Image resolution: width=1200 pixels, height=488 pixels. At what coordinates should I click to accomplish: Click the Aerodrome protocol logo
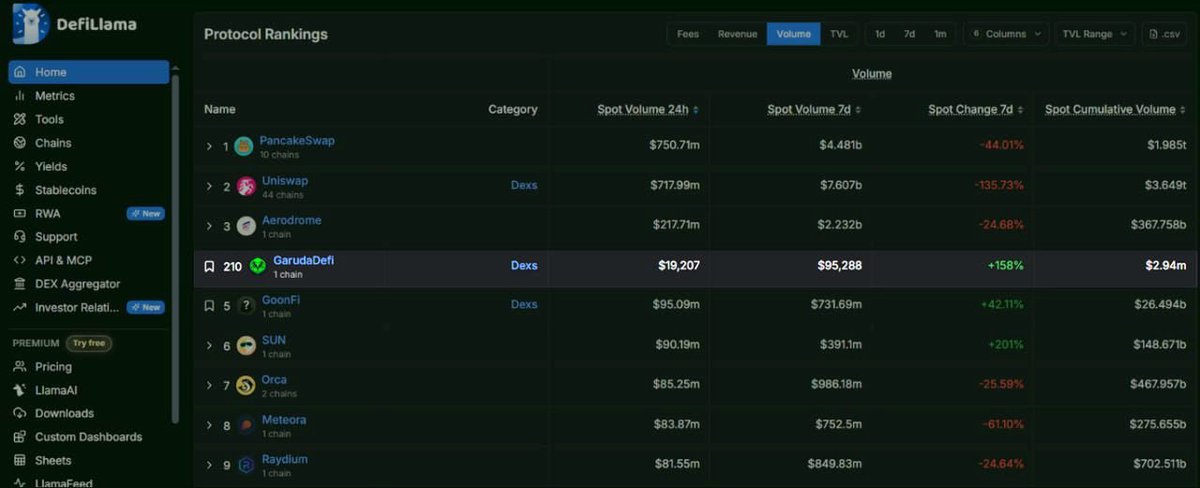(246, 226)
